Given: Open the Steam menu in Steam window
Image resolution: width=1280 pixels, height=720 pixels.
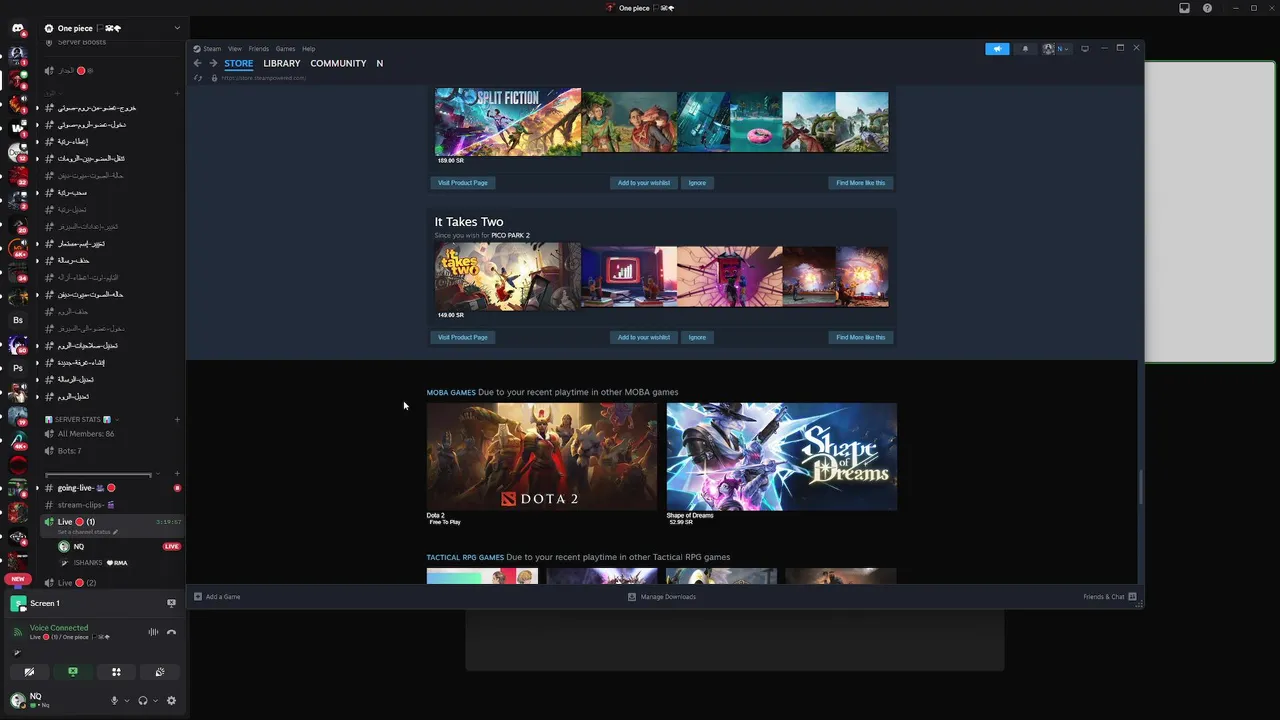Looking at the screenshot, I should [x=212, y=48].
